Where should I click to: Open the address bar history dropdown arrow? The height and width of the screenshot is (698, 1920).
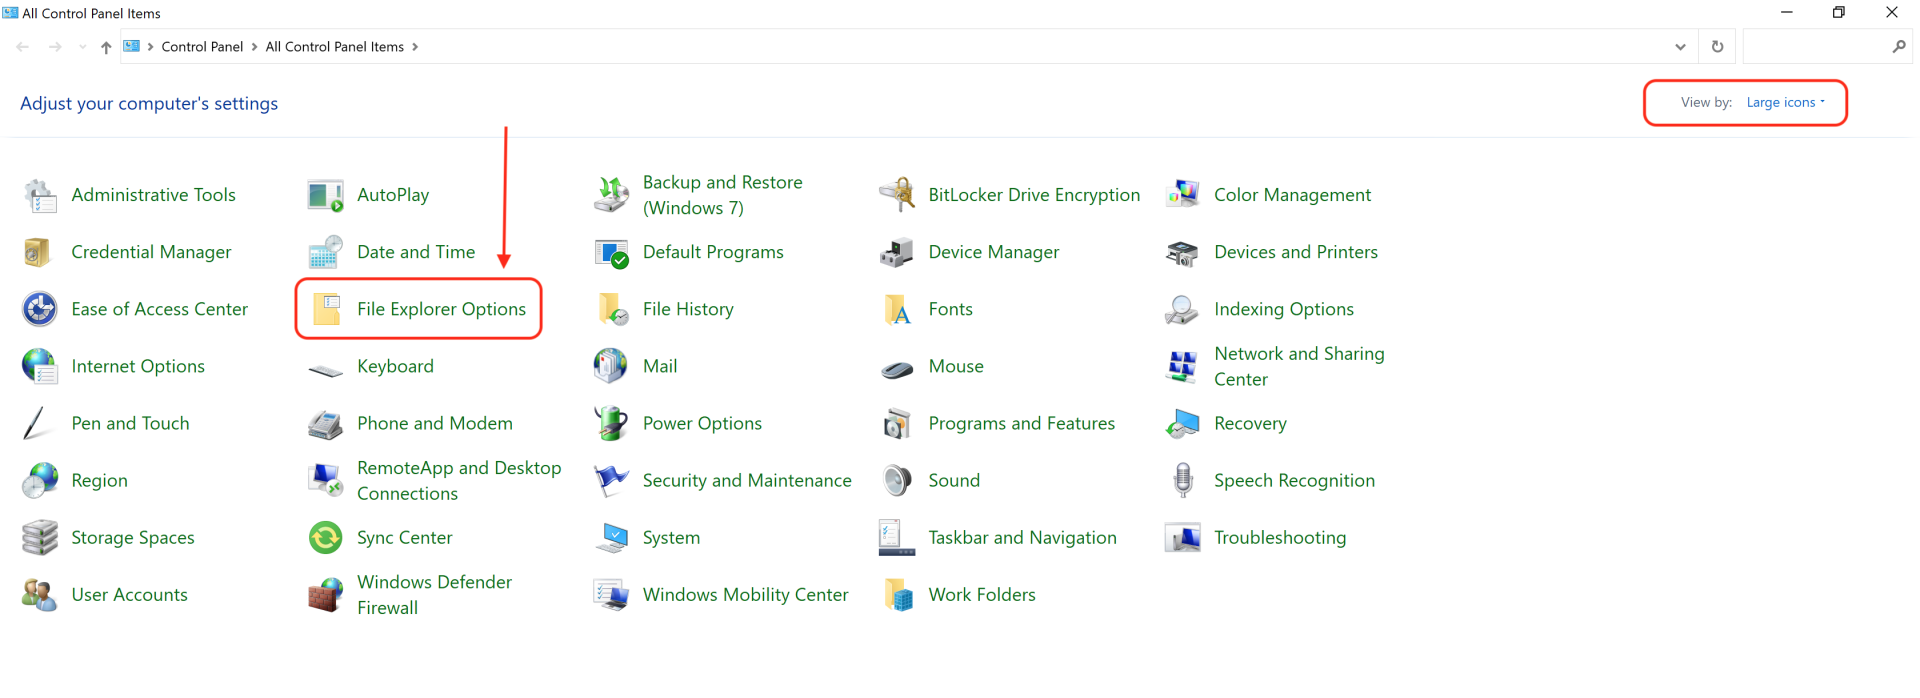pyautogui.click(x=1680, y=47)
